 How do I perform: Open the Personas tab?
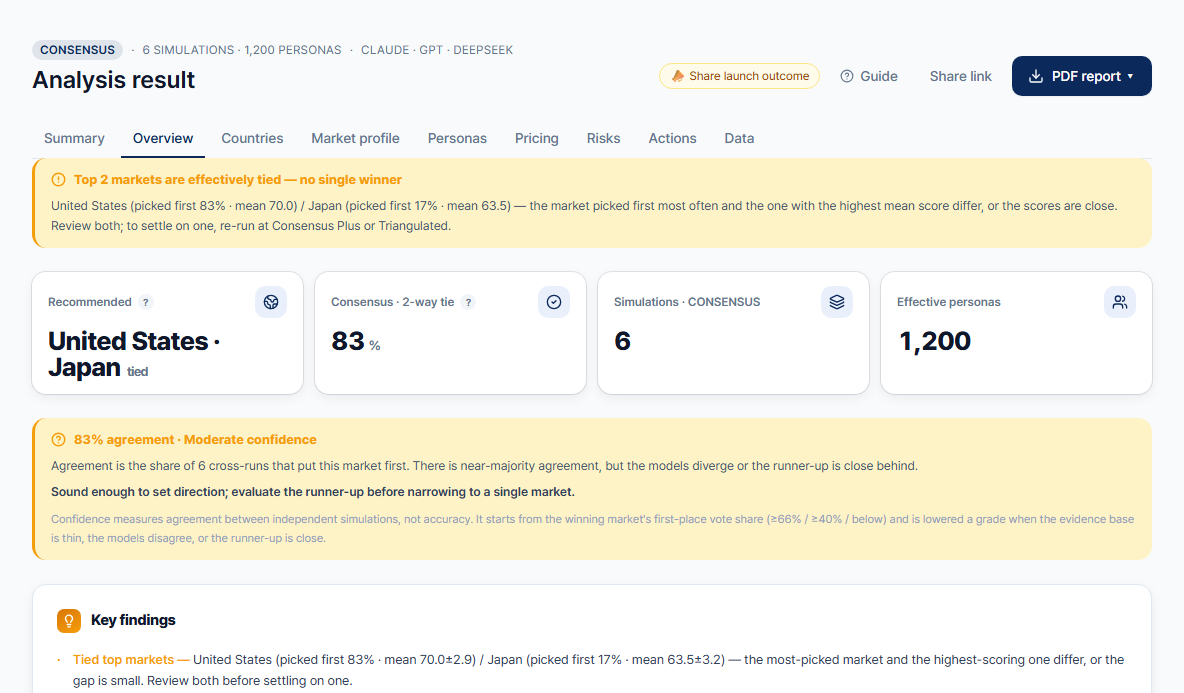pyautogui.click(x=457, y=138)
